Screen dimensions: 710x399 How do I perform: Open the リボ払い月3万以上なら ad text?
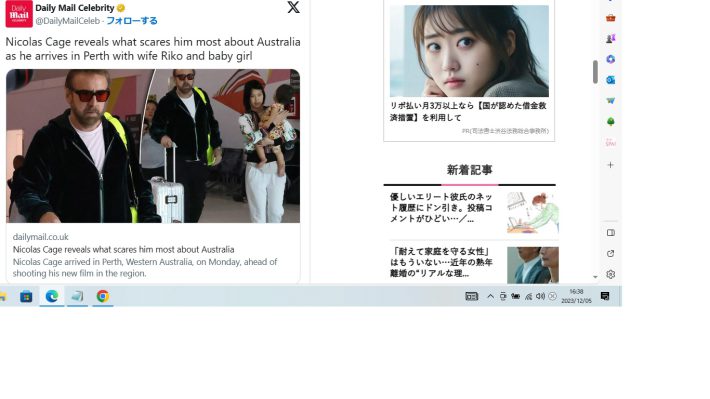click(x=468, y=111)
